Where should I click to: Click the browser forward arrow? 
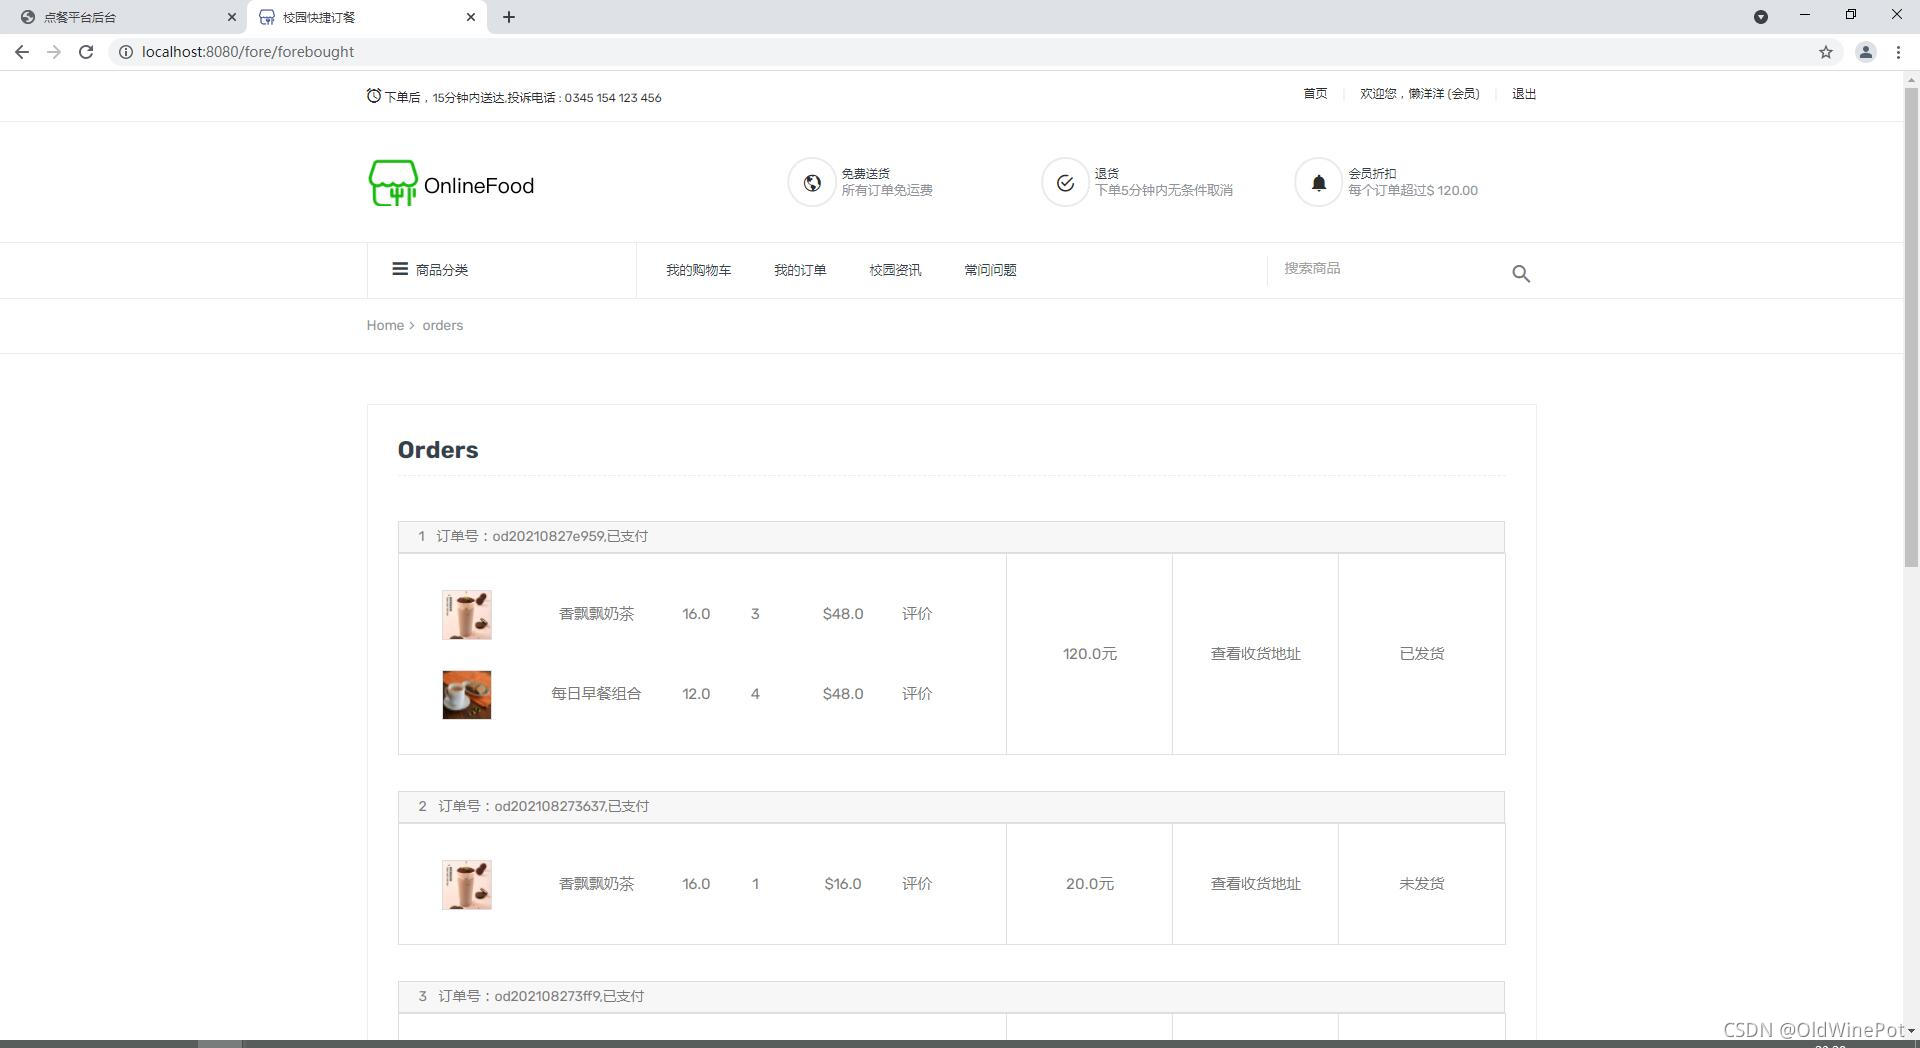pos(54,52)
